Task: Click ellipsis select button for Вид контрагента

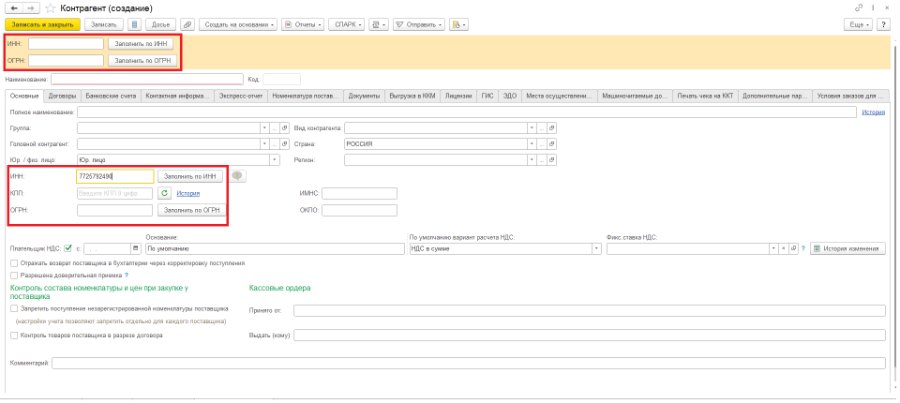Action: (x=542, y=128)
